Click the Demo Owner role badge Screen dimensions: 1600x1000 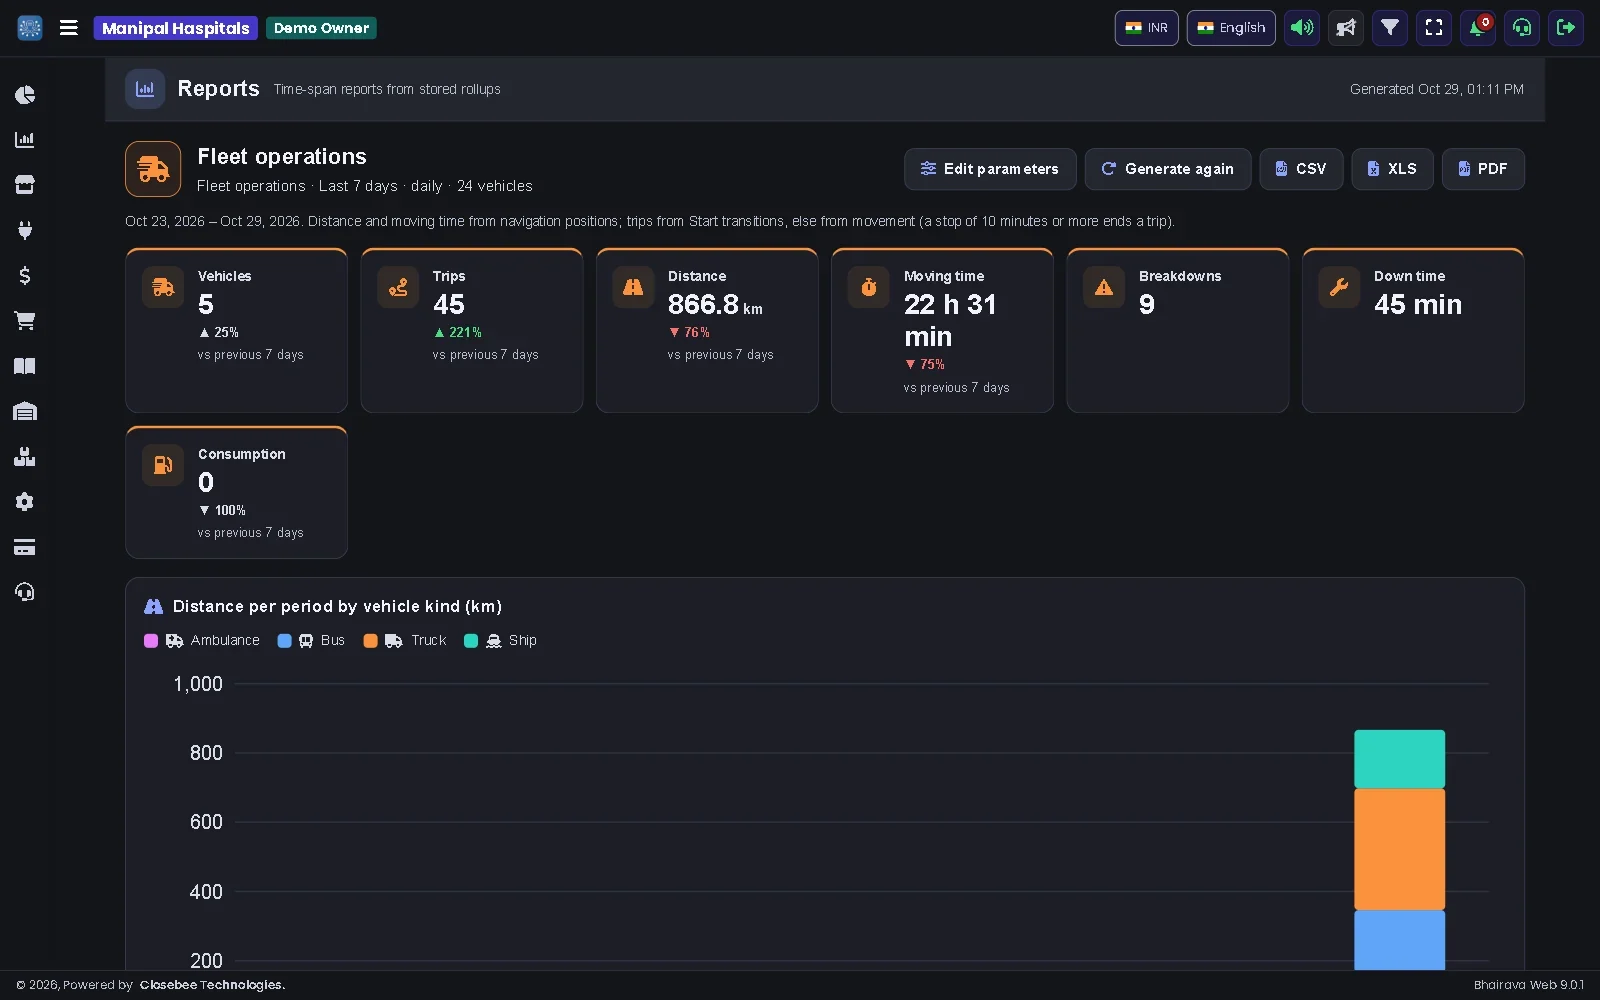322,28
